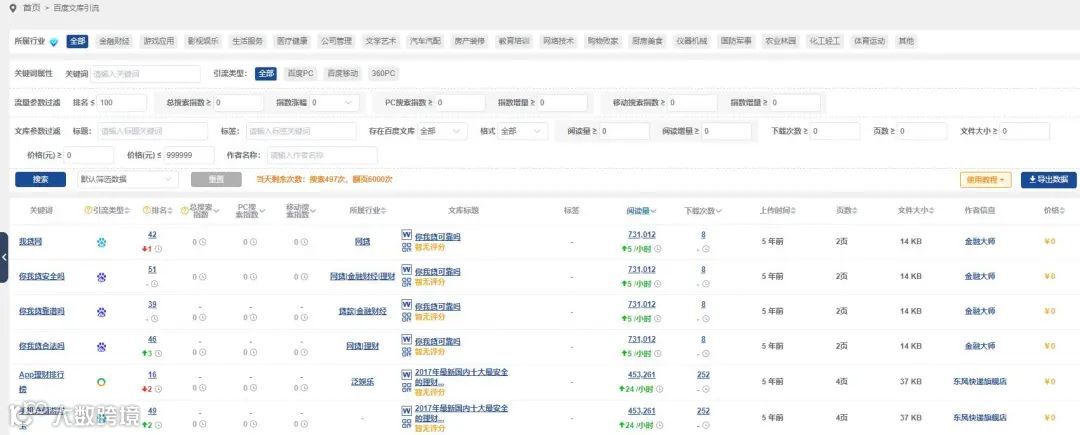Filter by 汽车汽配 industry tab
This screenshot has height=435, width=1080.
[425, 41]
